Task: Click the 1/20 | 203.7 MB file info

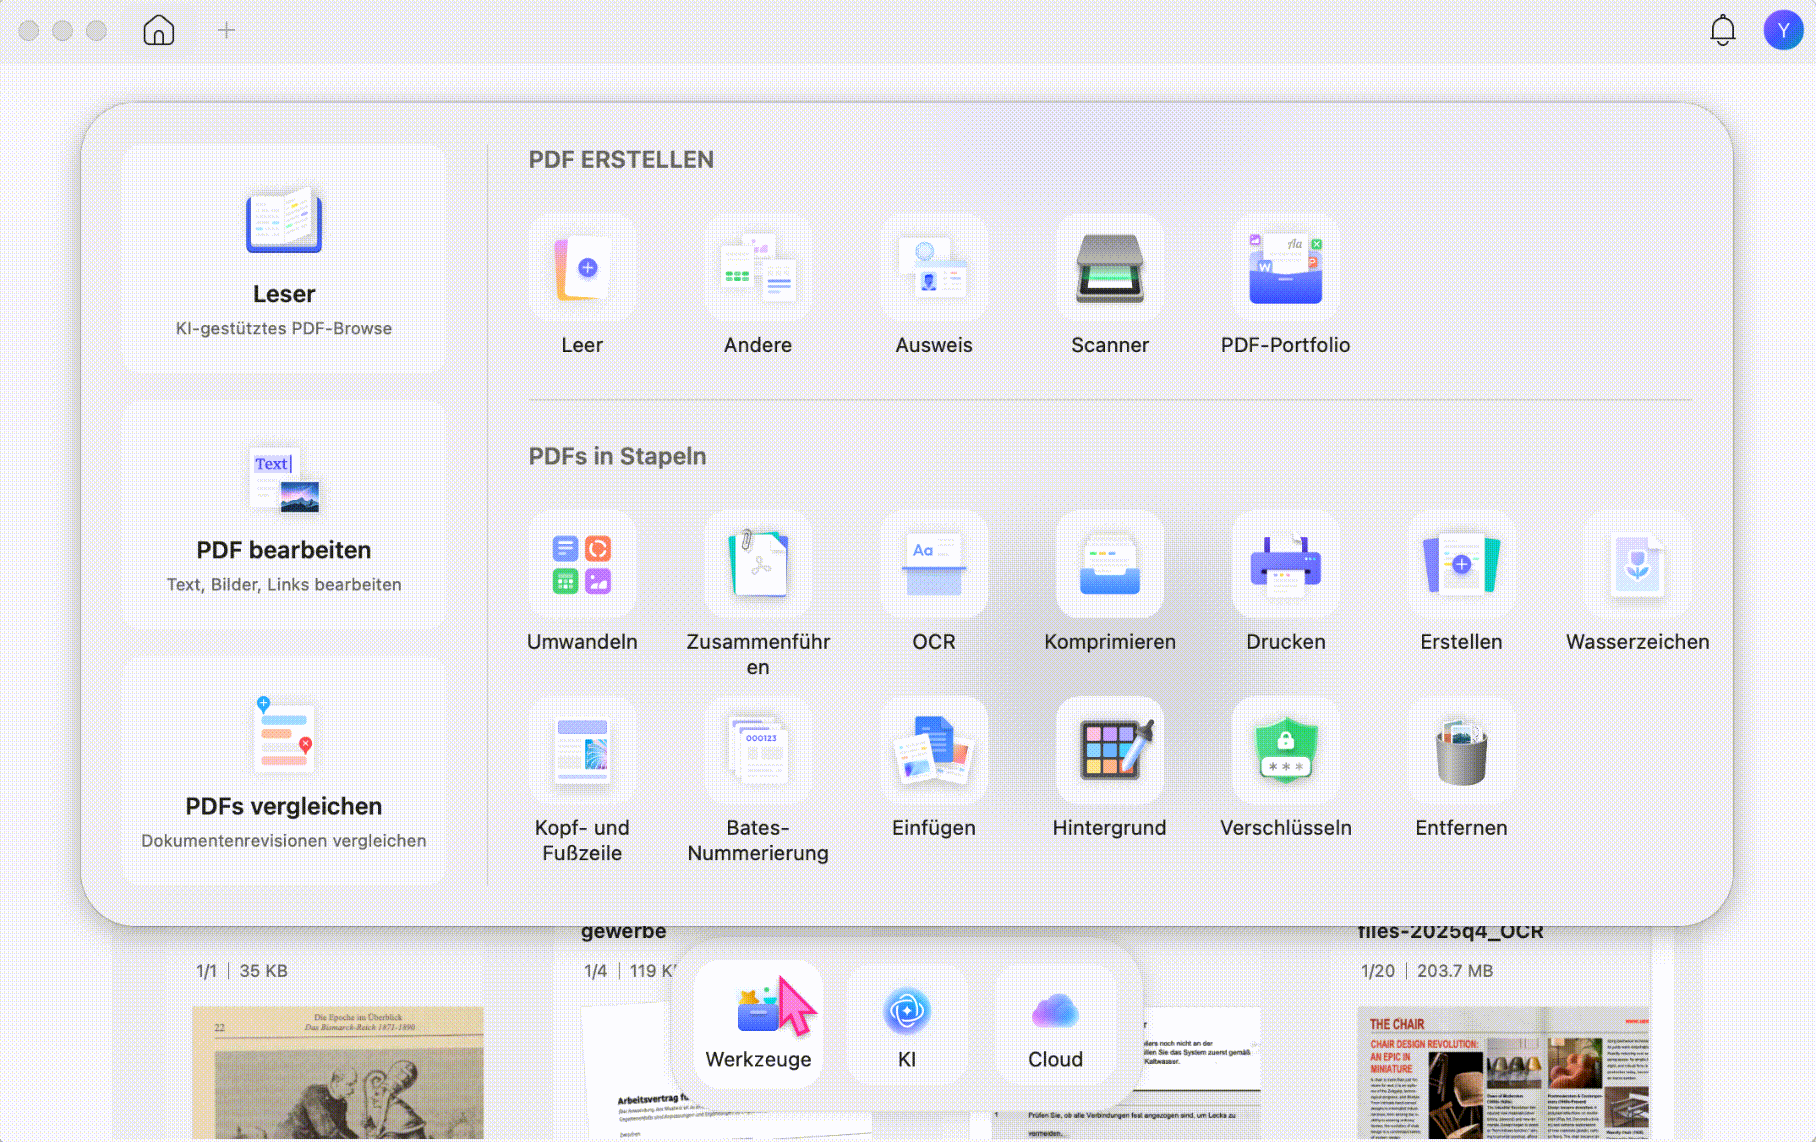Action: pos(1427,971)
